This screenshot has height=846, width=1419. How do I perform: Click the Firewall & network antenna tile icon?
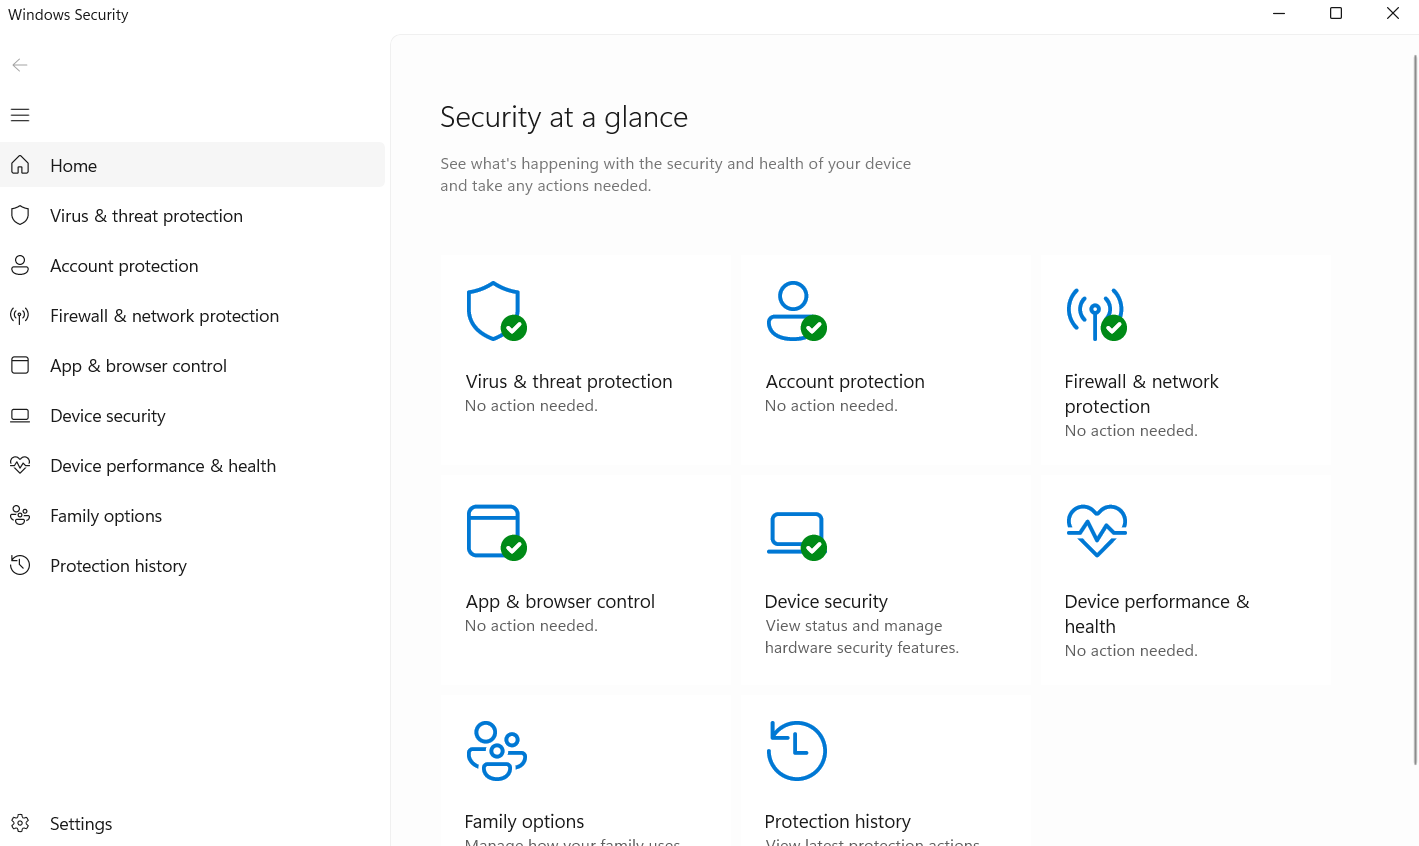pyautogui.click(x=1096, y=313)
